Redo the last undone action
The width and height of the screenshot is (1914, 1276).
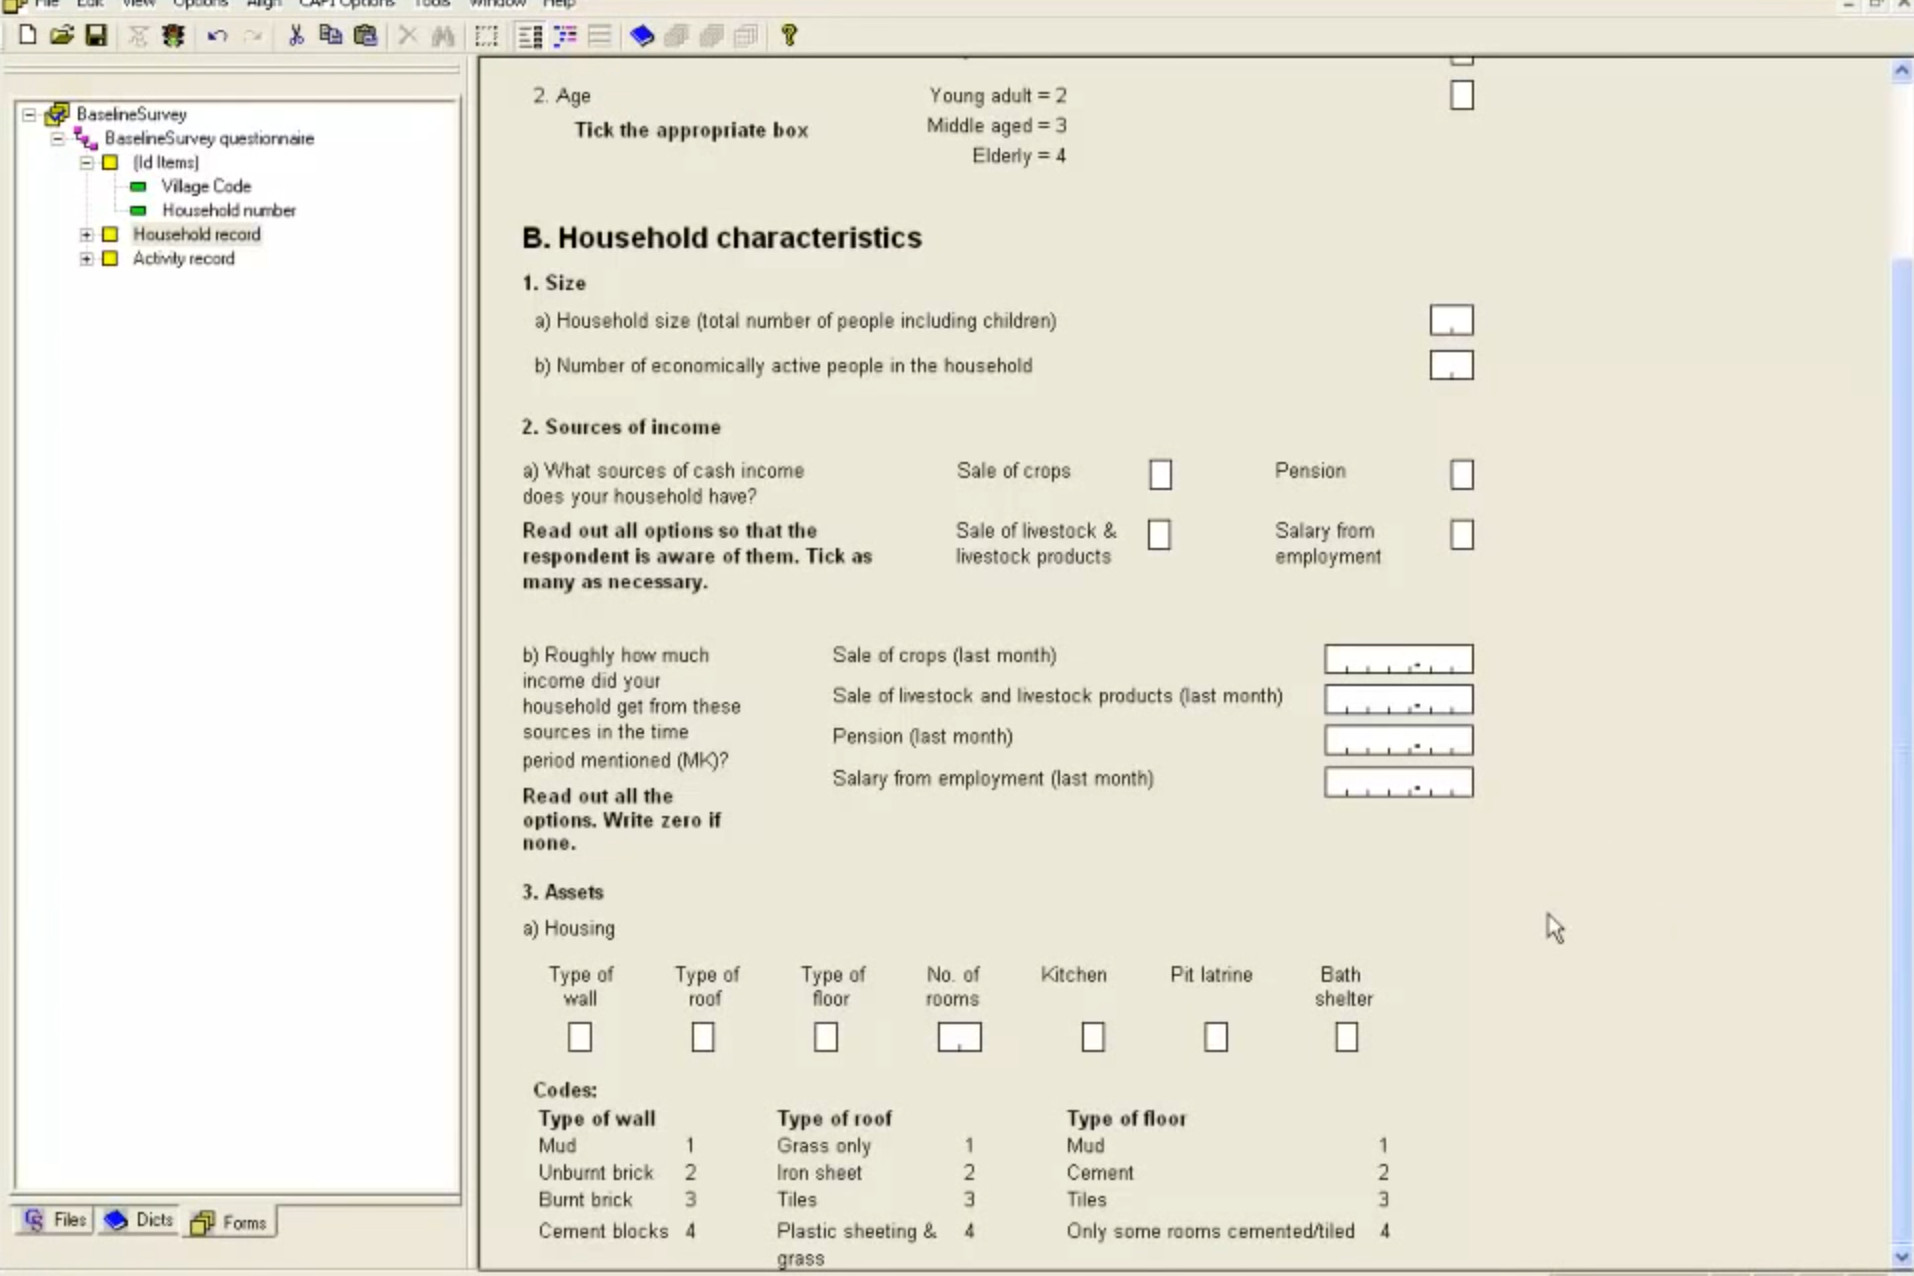[253, 36]
